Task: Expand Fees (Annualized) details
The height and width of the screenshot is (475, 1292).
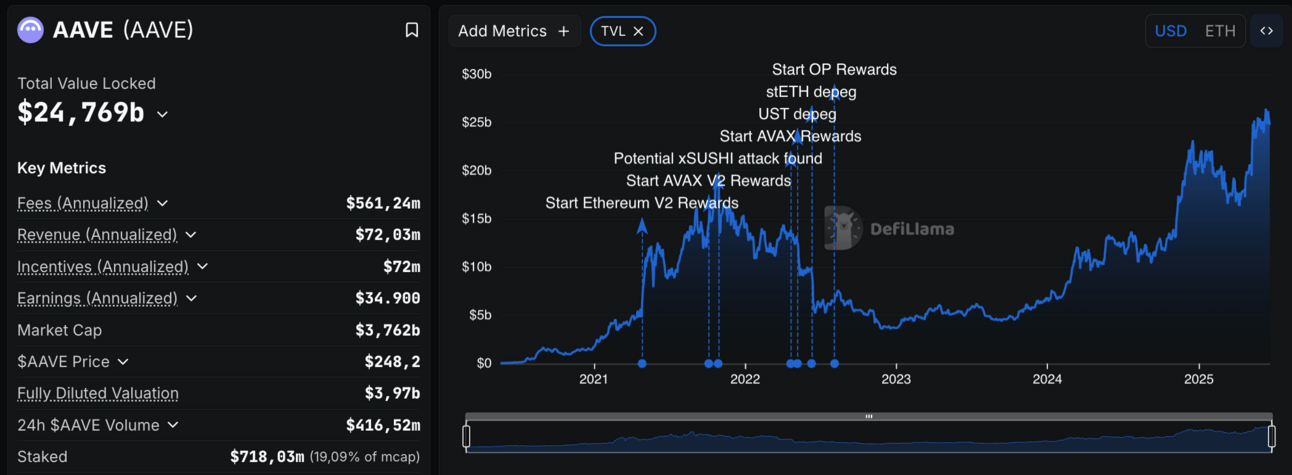Action: (x=162, y=203)
